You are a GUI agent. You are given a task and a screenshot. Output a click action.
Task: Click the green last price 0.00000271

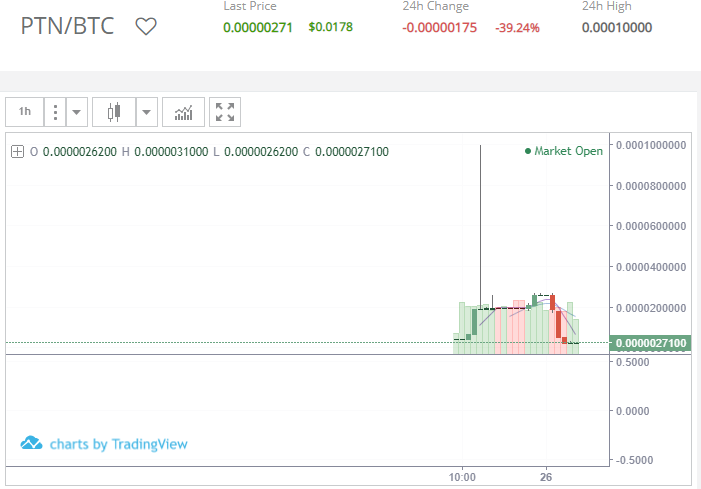coord(257,27)
